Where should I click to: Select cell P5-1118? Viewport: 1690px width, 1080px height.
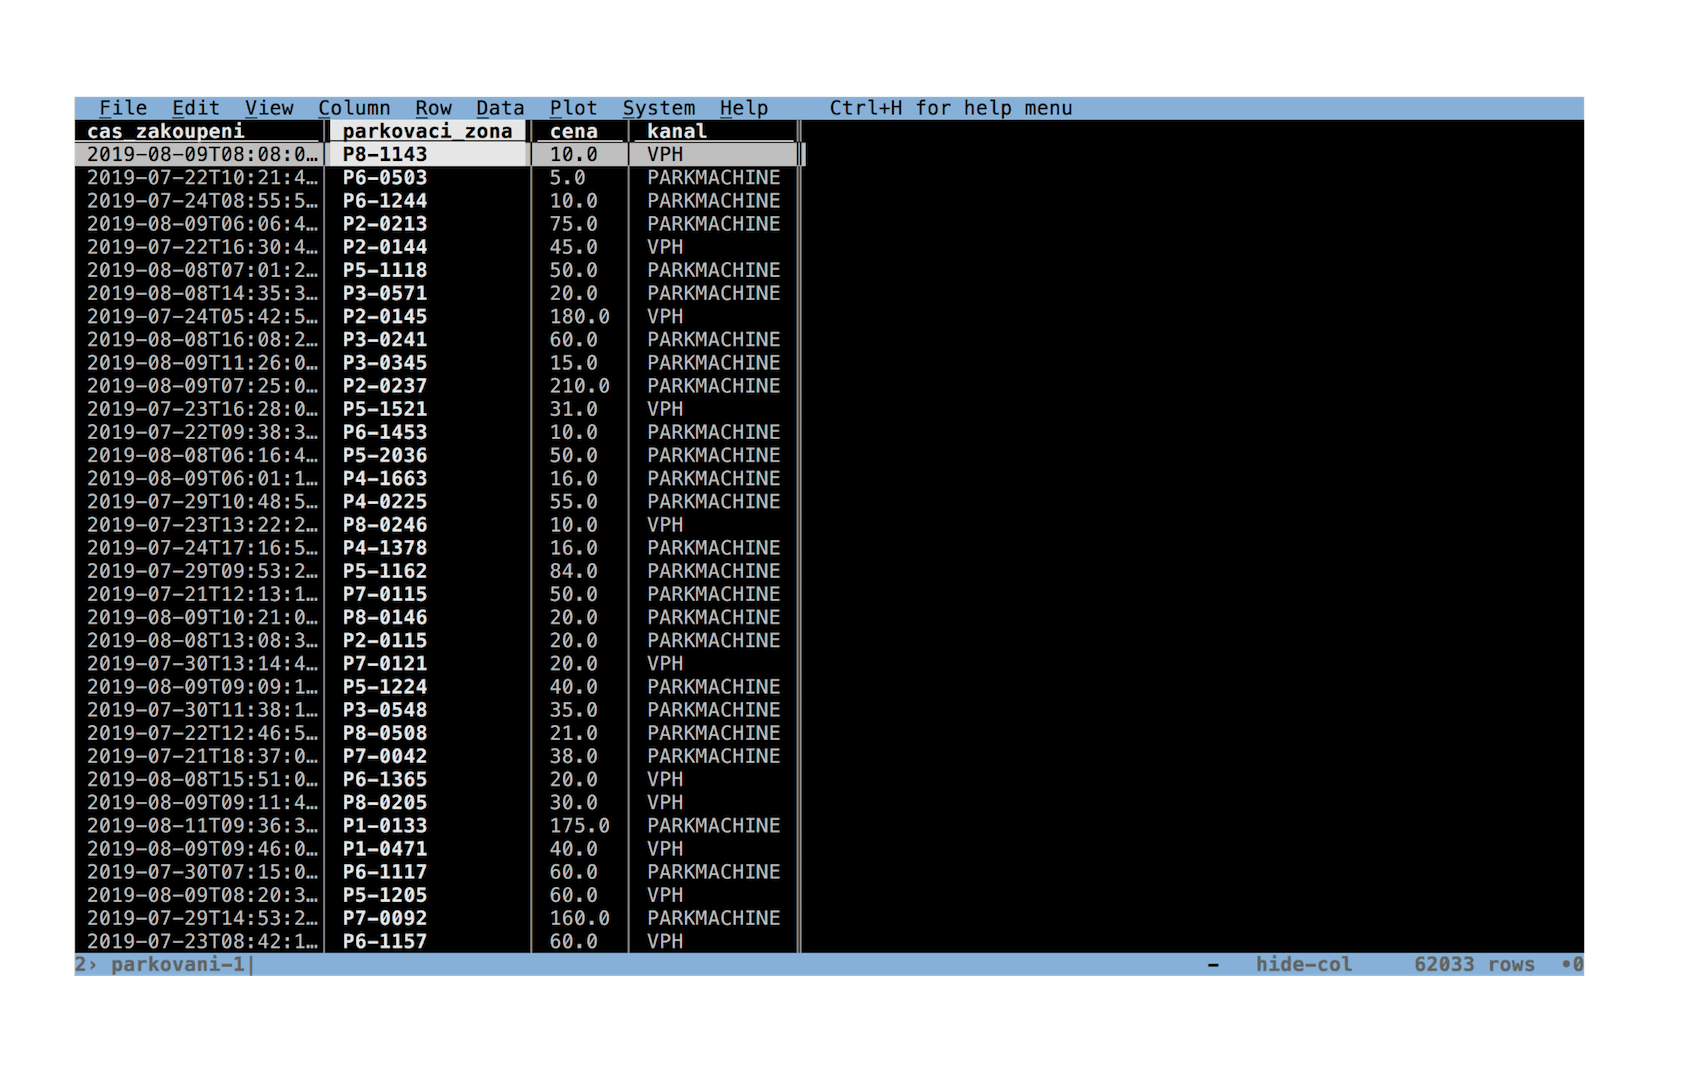[385, 270]
